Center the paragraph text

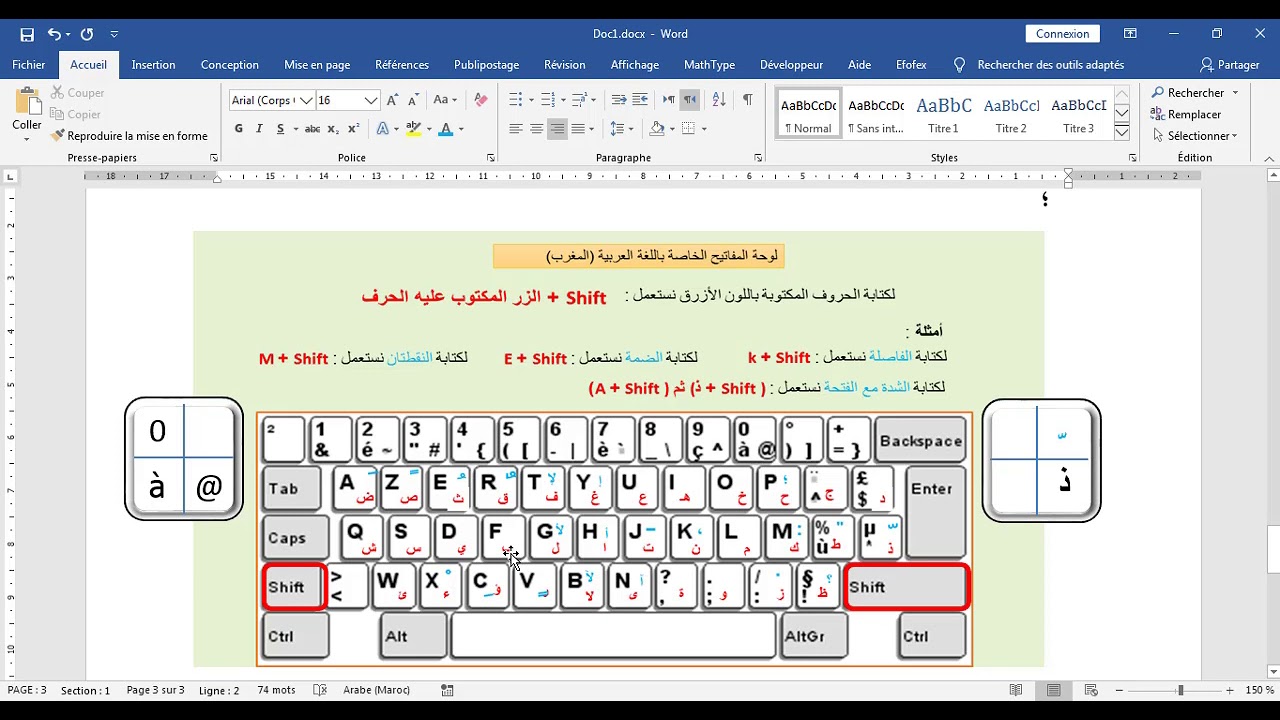pos(537,129)
